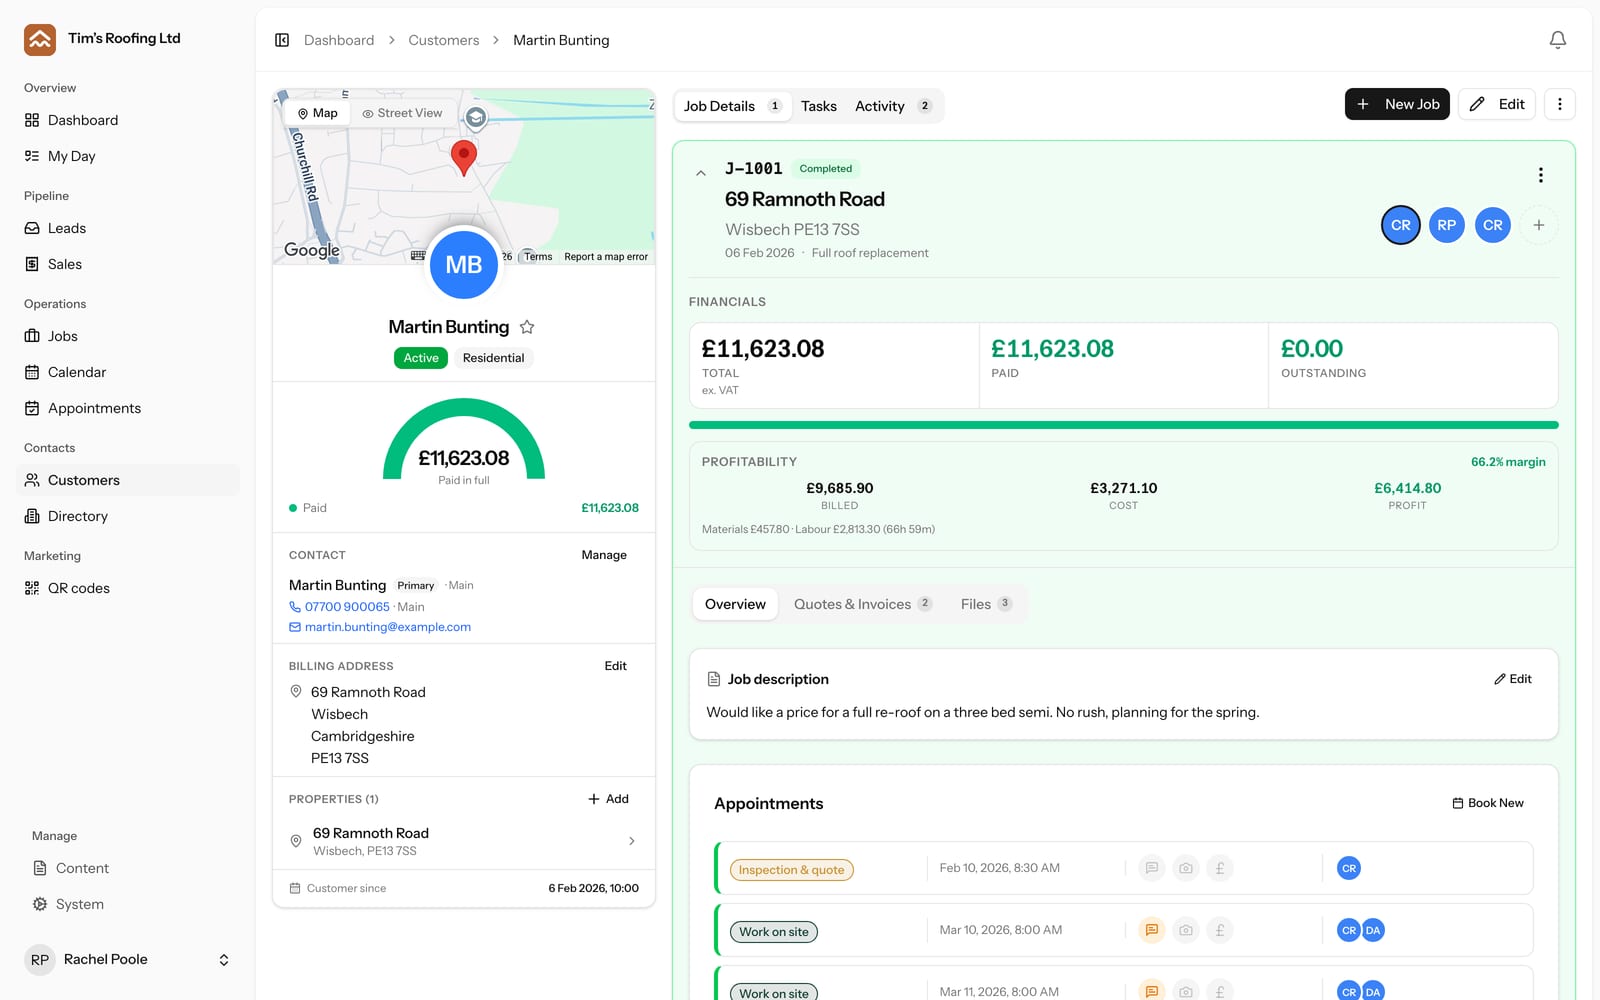Click the red map pin marker
Image resolution: width=1600 pixels, height=1000 pixels.
463,158
